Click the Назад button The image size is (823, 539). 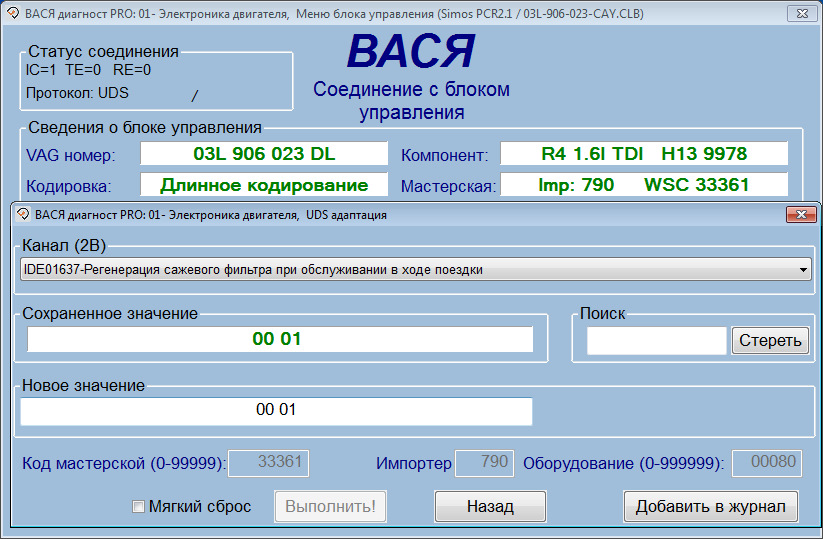pyautogui.click(x=490, y=506)
